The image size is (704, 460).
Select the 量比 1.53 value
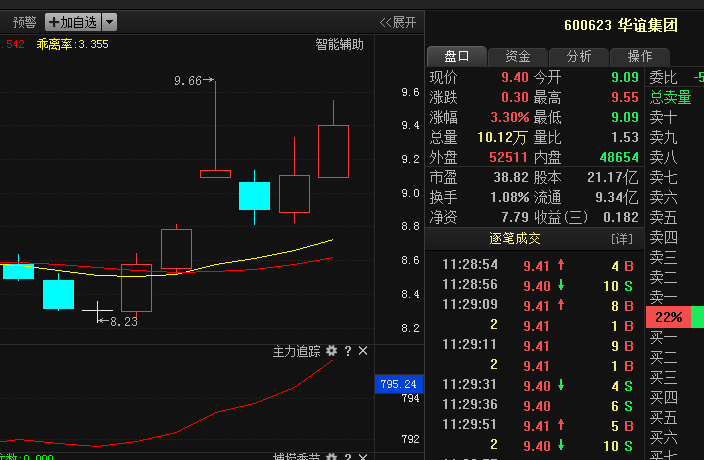point(625,137)
